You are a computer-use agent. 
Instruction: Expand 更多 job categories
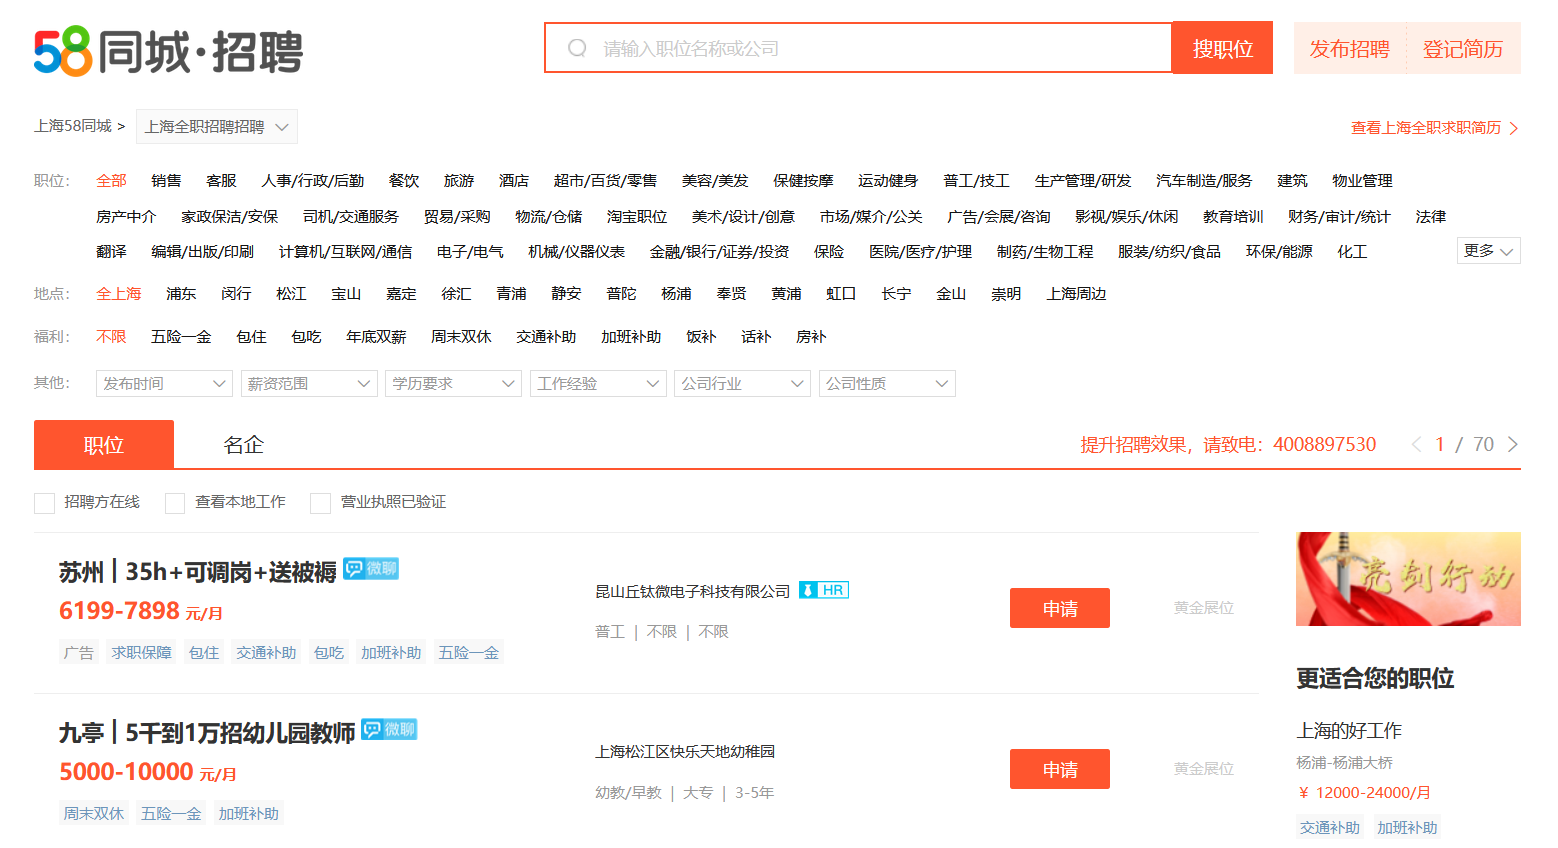[1487, 251]
